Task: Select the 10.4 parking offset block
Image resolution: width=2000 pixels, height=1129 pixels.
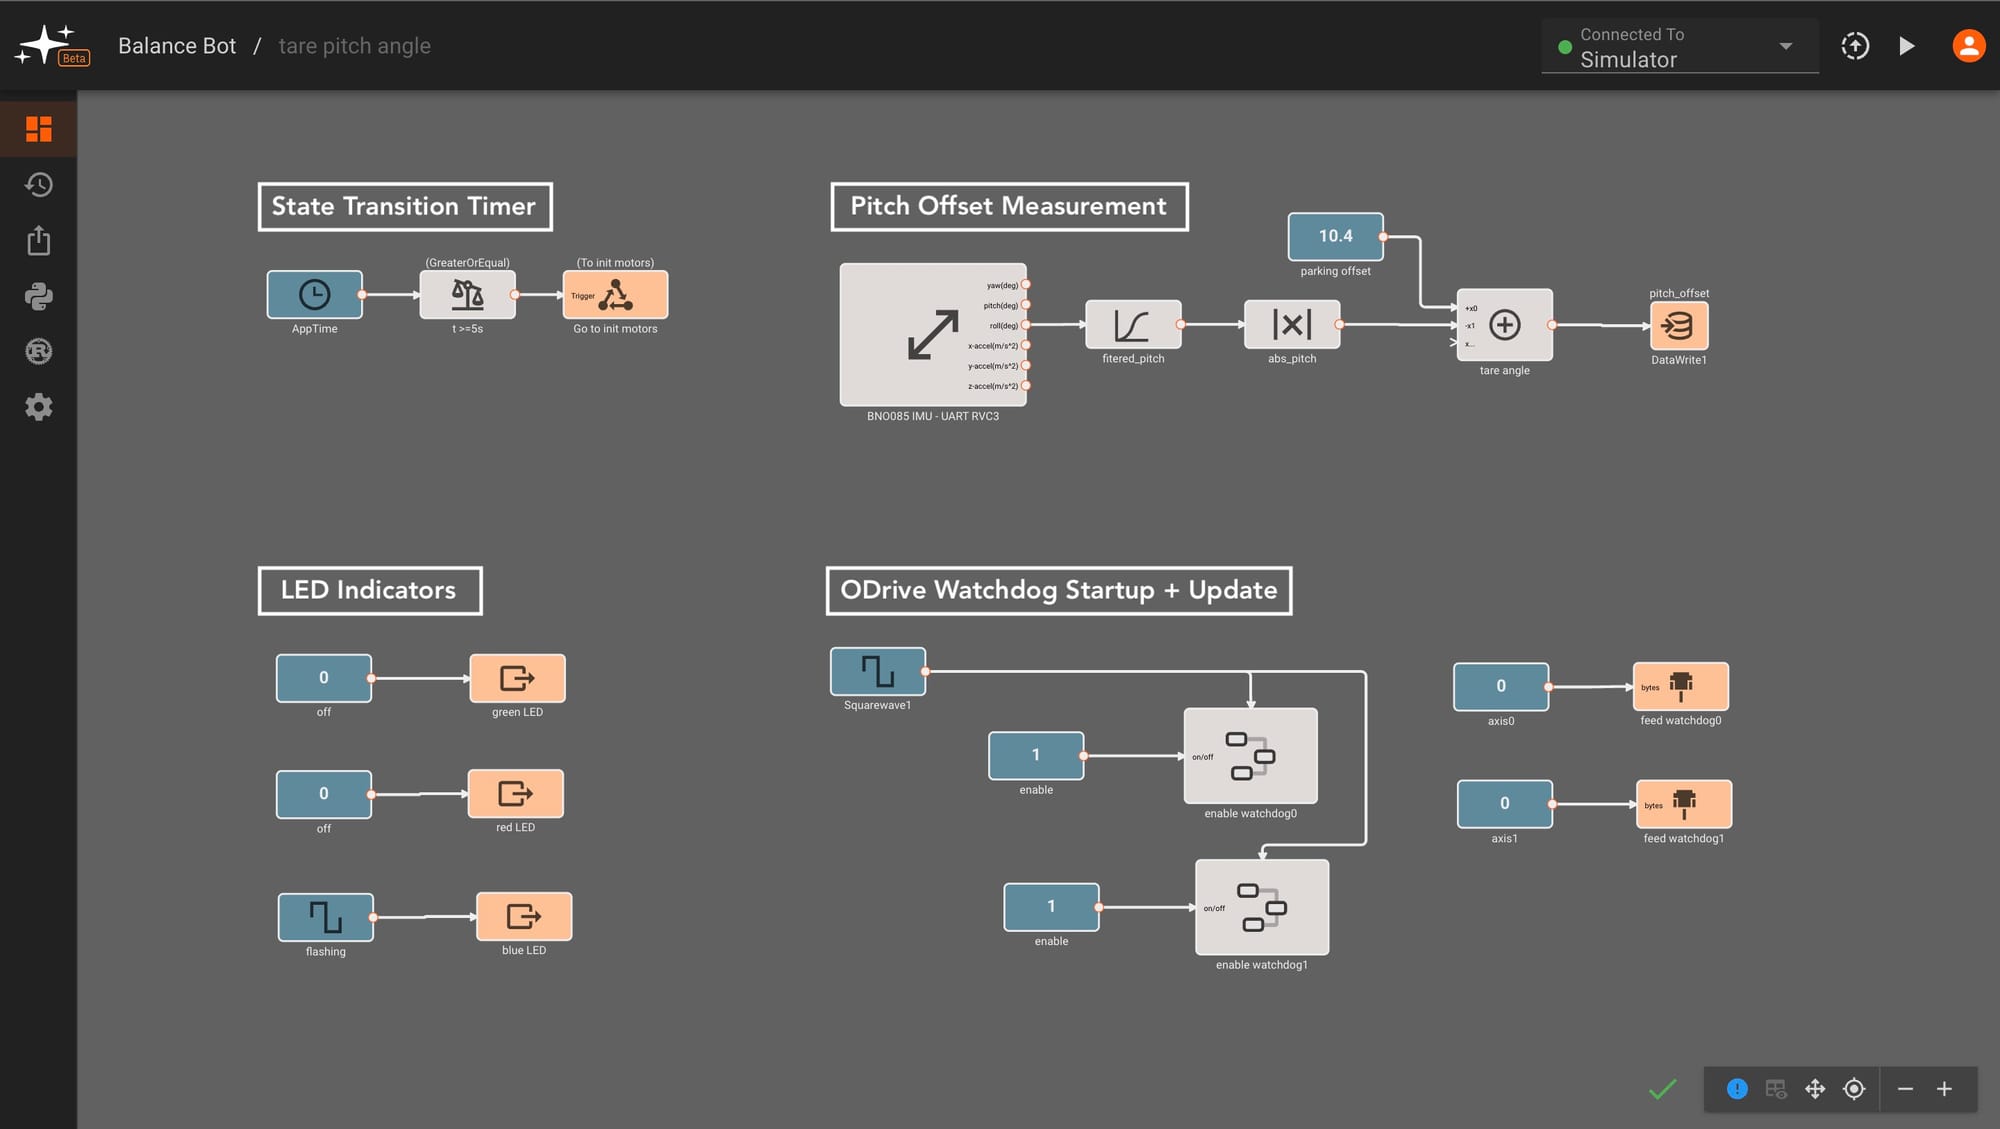Action: (x=1335, y=236)
